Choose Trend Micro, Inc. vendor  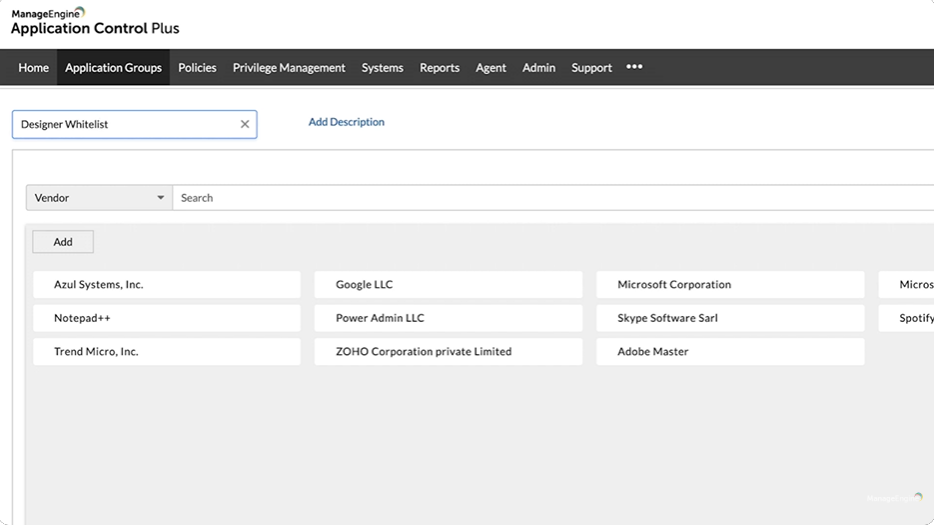(x=167, y=351)
